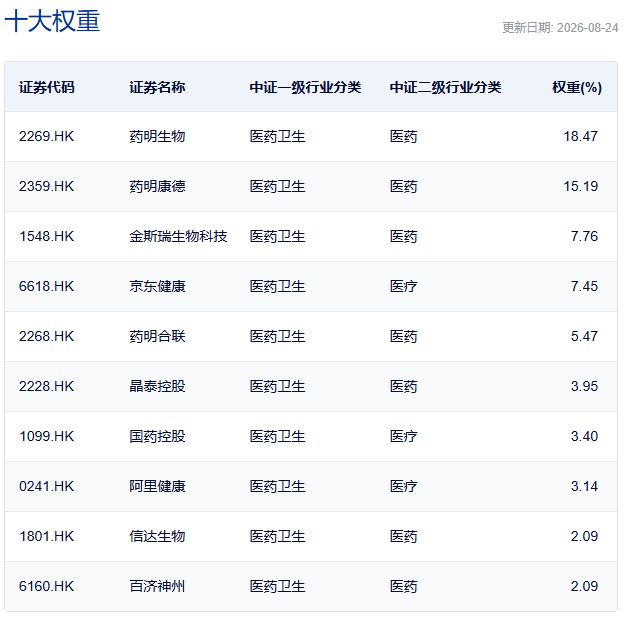Select security code 1099.HK
Screen dimensions: 624x617
point(47,436)
